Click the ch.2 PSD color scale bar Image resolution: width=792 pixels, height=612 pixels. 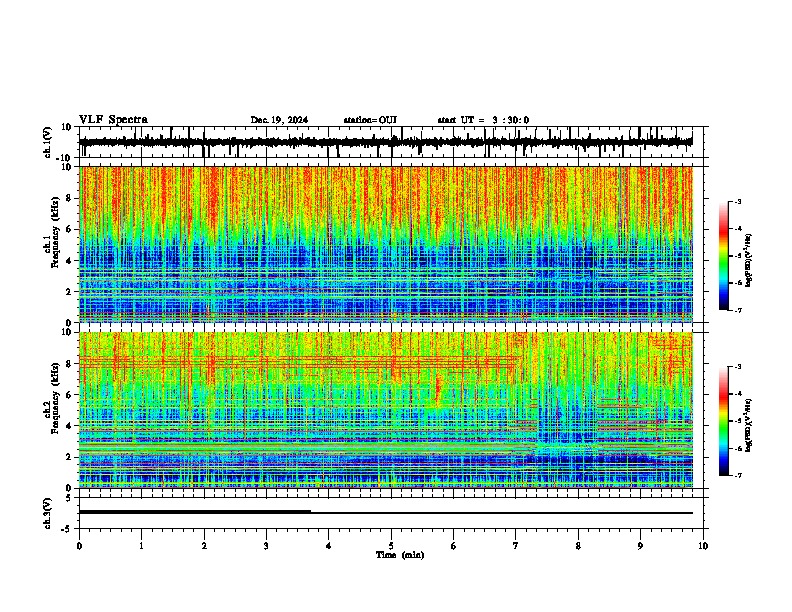tap(724, 421)
